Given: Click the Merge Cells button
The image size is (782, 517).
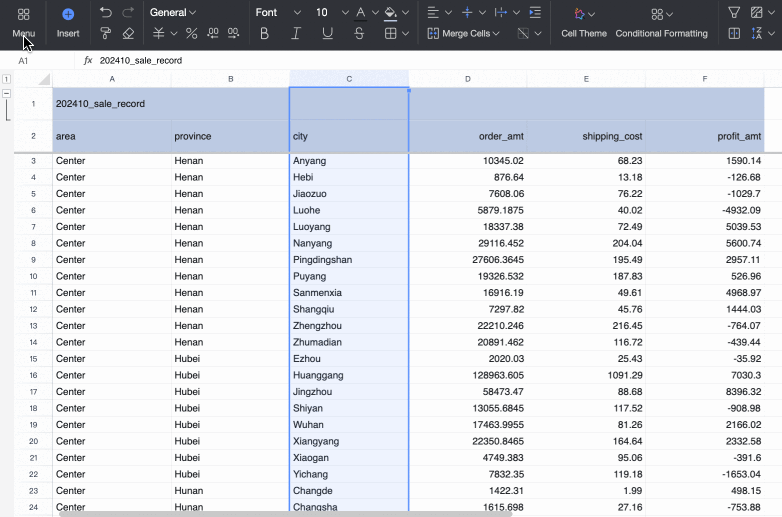Looking at the screenshot, I should (x=465, y=33).
